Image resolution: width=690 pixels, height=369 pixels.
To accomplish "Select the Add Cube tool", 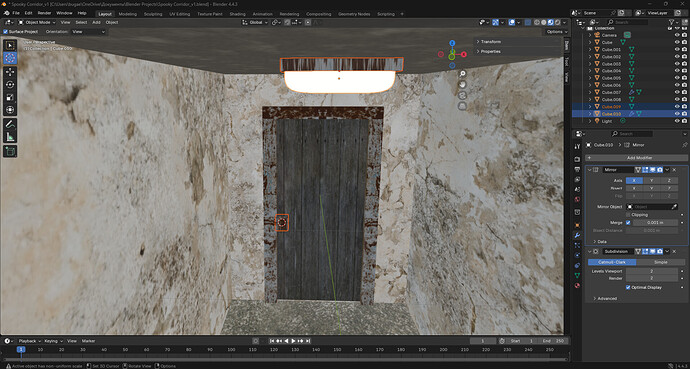I will tap(11, 151).
